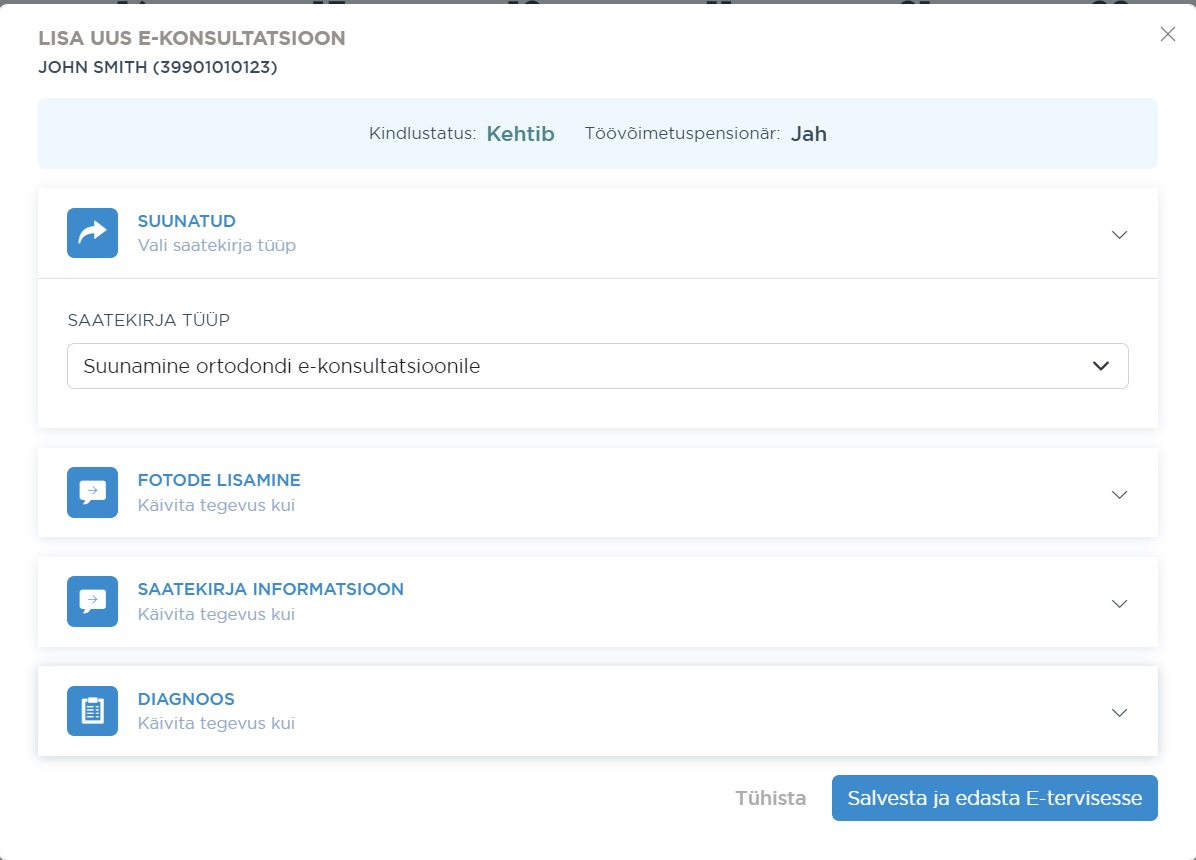Click the Diagnoos clipboard icon

[92, 711]
